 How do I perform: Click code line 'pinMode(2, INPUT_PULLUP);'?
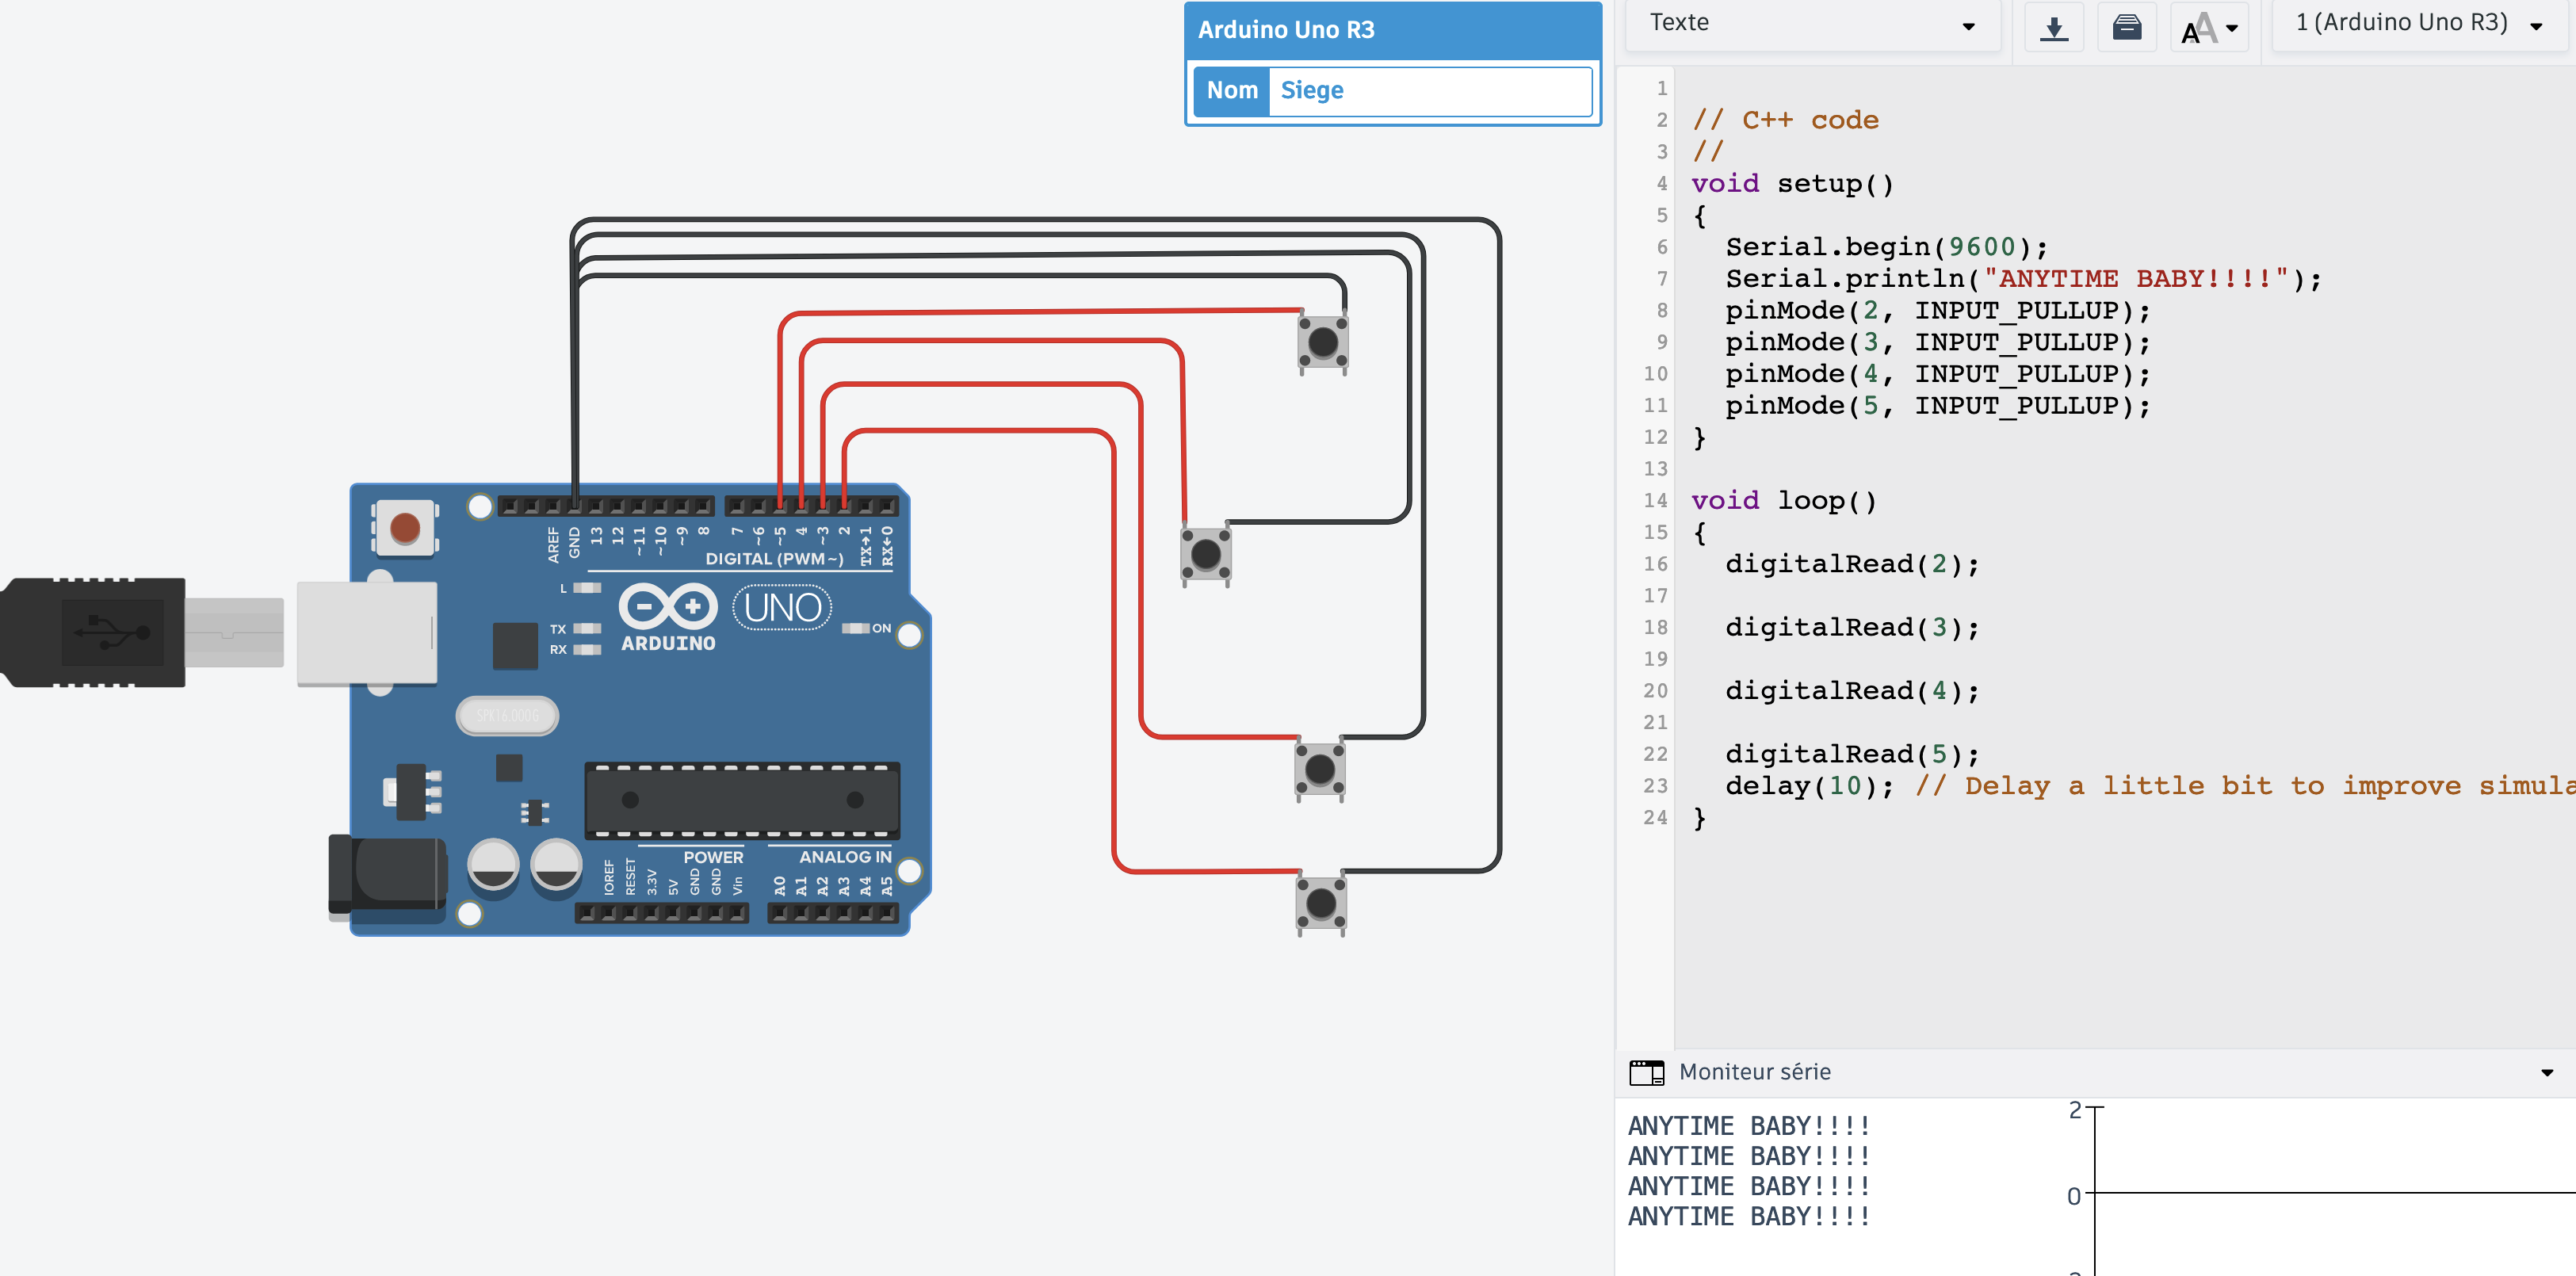pyautogui.click(x=1937, y=311)
